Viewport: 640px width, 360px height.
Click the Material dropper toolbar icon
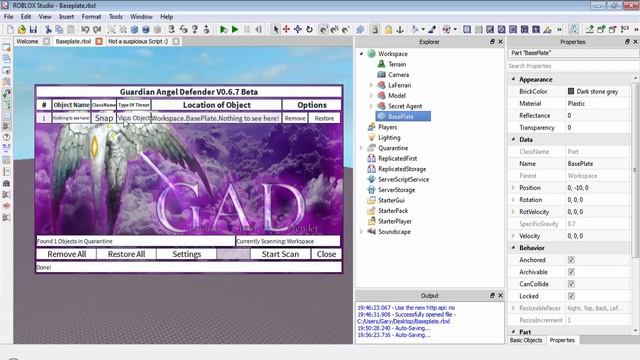point(432,29)
